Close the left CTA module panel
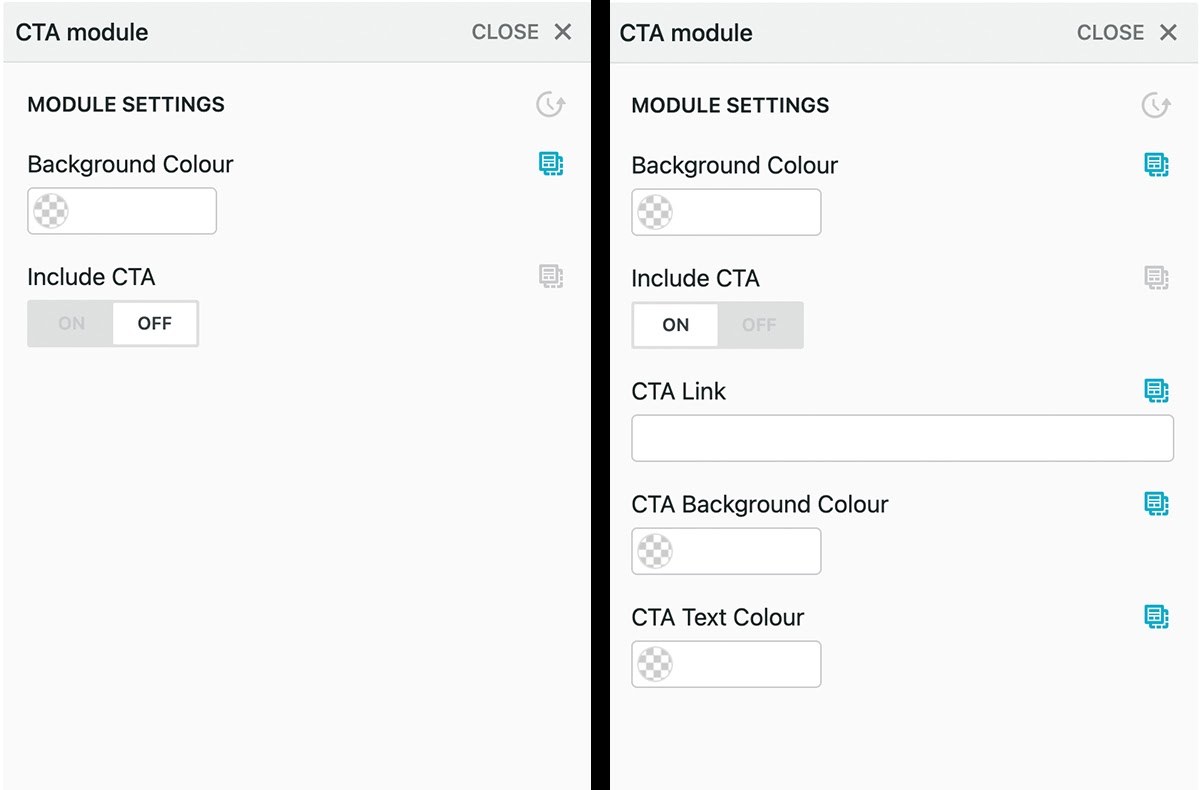The image size is (1200, 790). click(522, 32)
